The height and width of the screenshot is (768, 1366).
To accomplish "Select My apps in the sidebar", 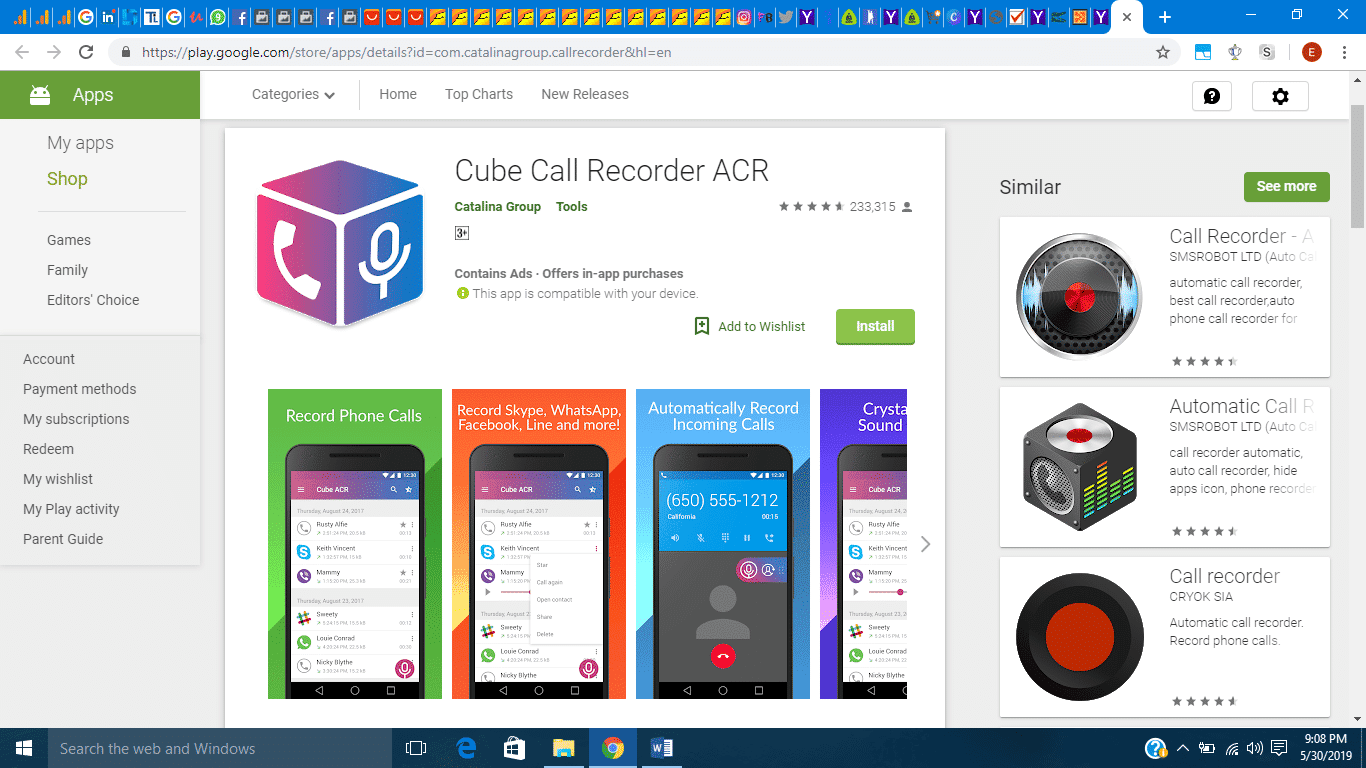I will pyautogui.click(x=80, y=143).
